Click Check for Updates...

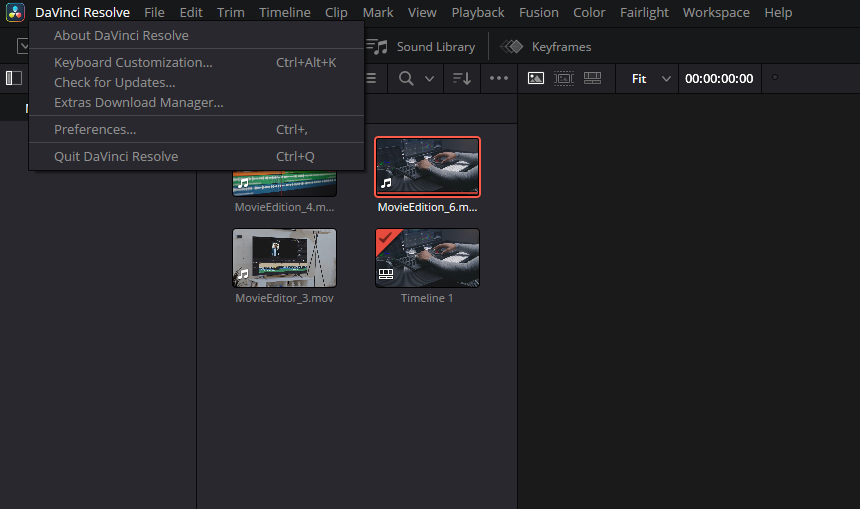pyautogui.click(x=114, y=82)
